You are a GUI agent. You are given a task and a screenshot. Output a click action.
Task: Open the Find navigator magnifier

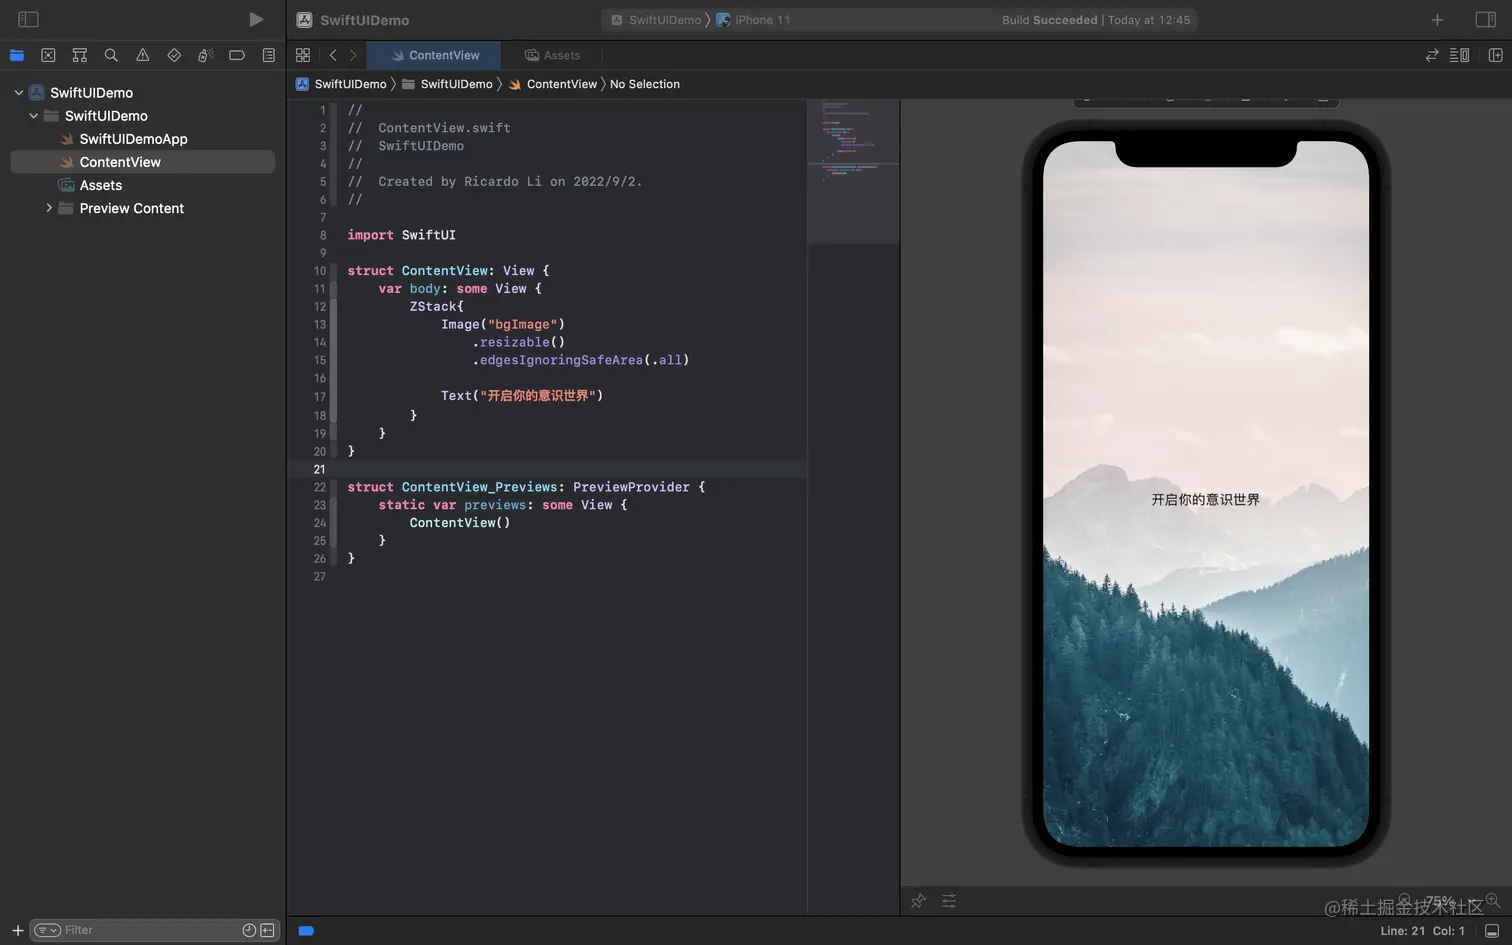click(x=111, y=55)
